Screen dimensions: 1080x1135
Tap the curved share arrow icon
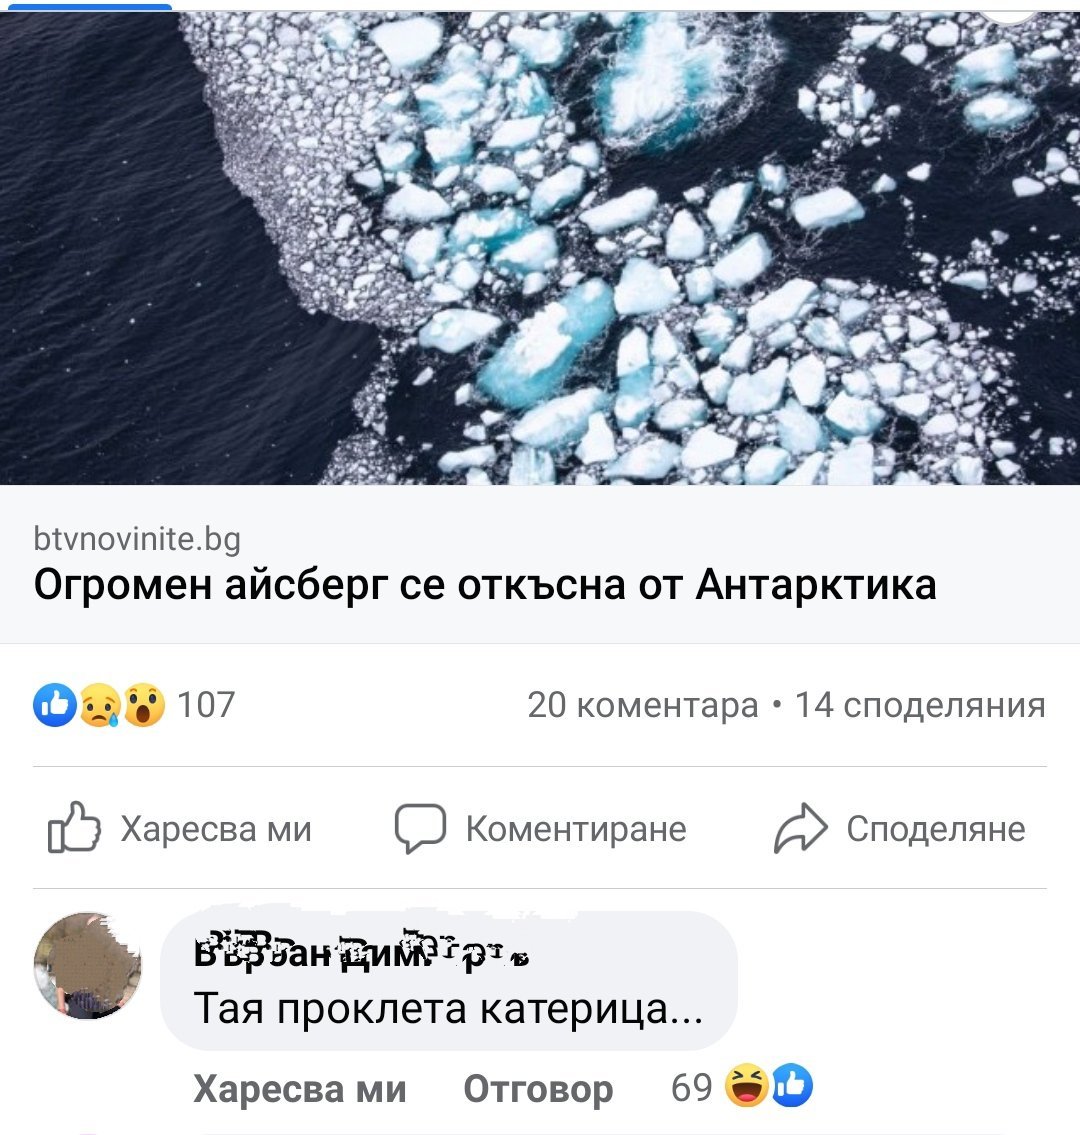[x=801, y=828]
